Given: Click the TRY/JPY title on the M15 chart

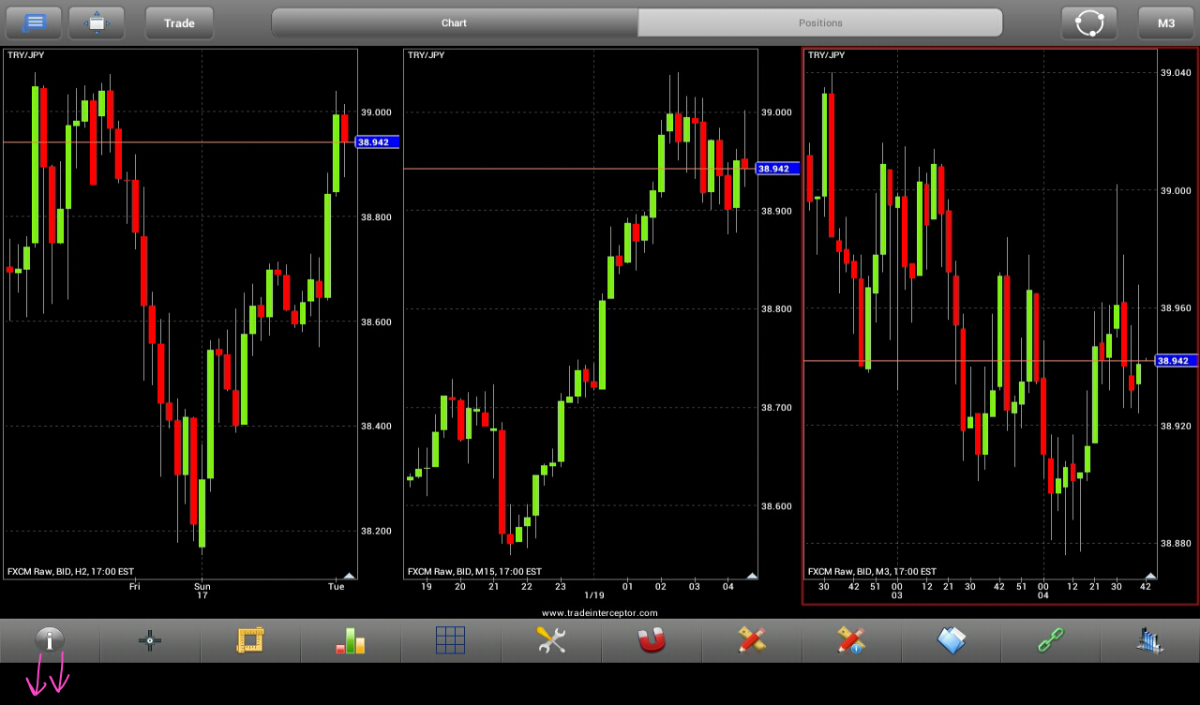Looking at the screenshot, I should click(x=424, y=55).
